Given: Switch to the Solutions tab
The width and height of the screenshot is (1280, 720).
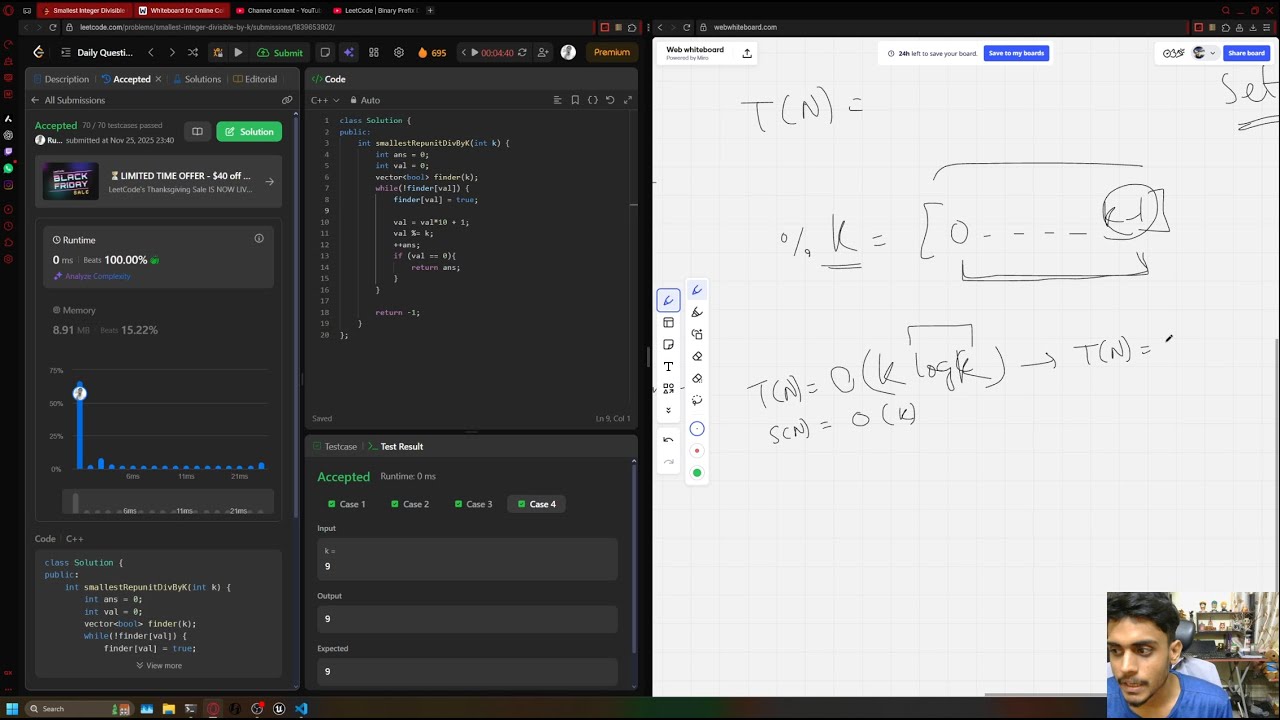Looking at the screenshot, I should 196,79.
